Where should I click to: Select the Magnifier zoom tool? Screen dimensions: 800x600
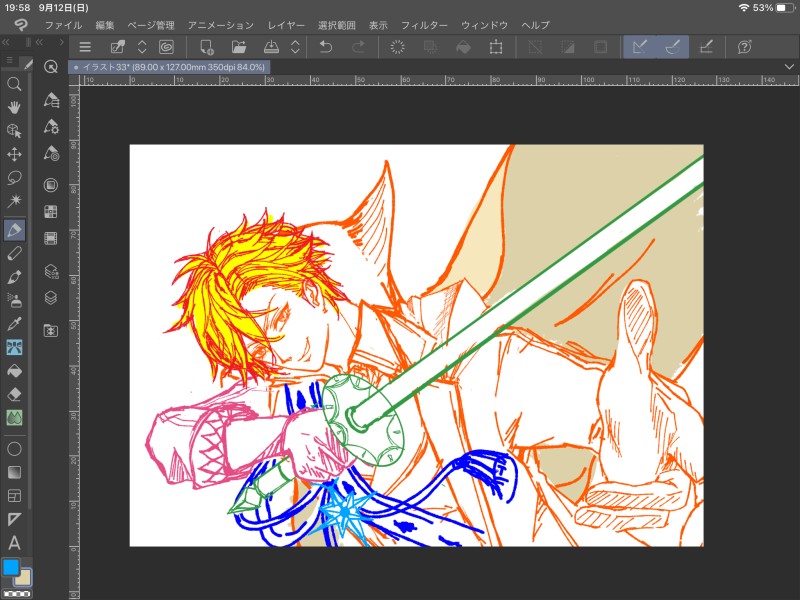tap(14, 84)
